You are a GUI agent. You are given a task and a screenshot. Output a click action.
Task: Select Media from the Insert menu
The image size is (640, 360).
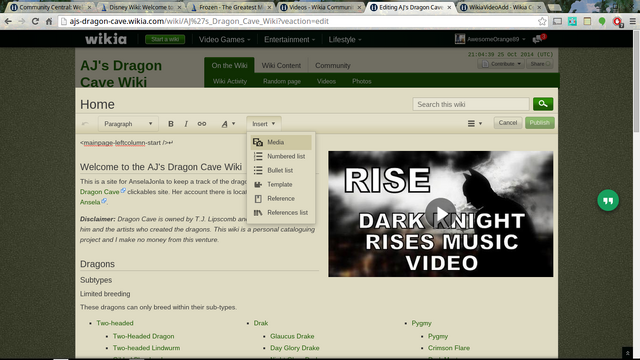pos(281,142)
